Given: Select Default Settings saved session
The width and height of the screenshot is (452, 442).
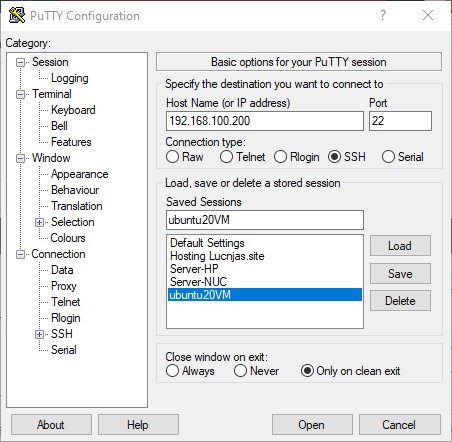Looking at the screenshot, I should click(265, 243).
